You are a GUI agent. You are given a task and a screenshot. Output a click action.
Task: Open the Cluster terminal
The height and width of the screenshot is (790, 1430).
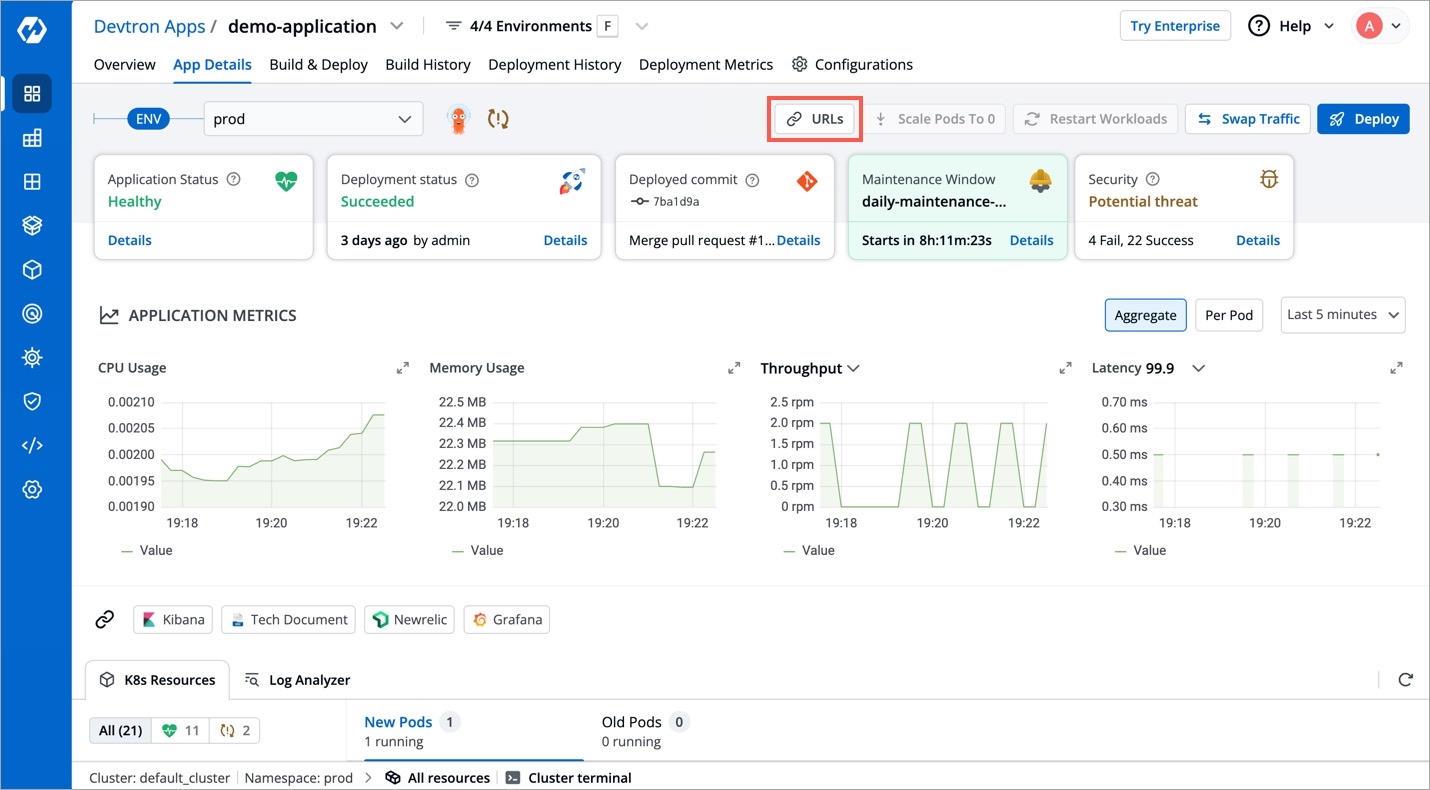click(x=569, y=778)
